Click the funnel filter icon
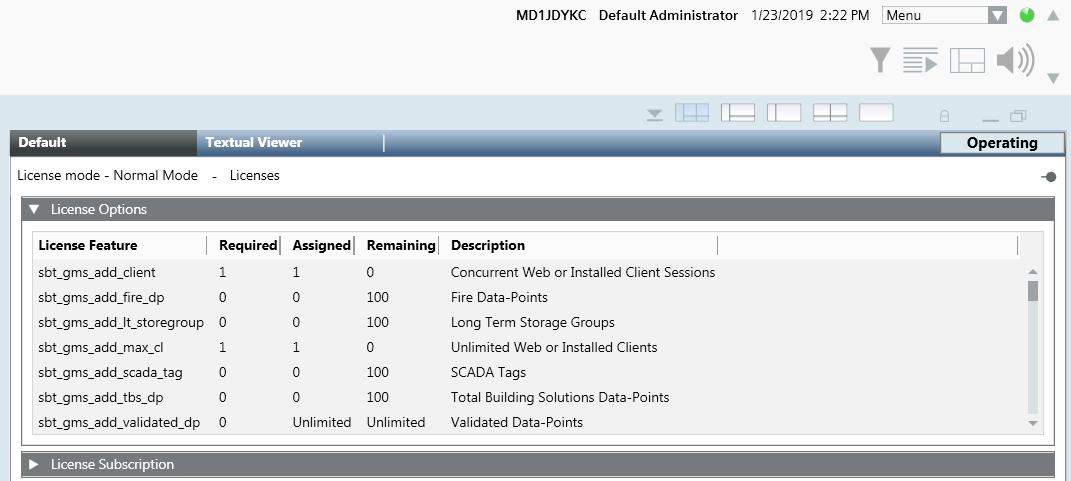This screenshot has height=481, width=1071. tap(880, 61)
